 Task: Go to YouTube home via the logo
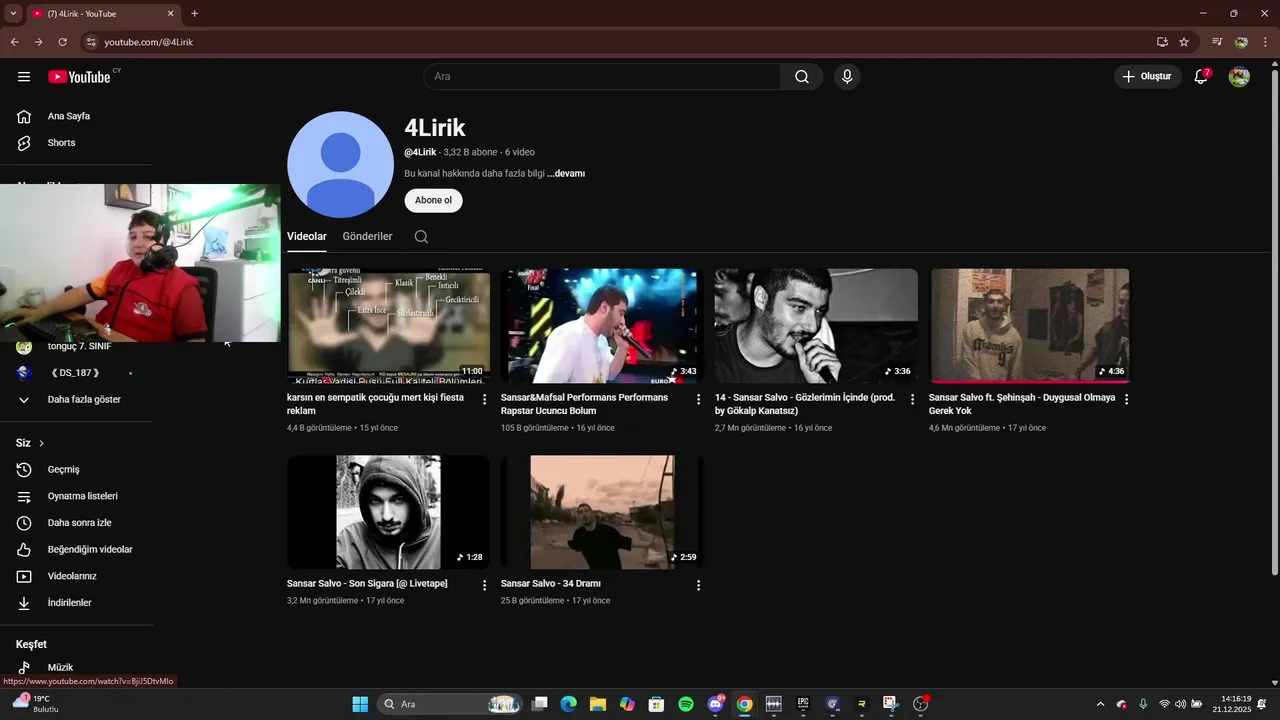[x=79, y=77]
